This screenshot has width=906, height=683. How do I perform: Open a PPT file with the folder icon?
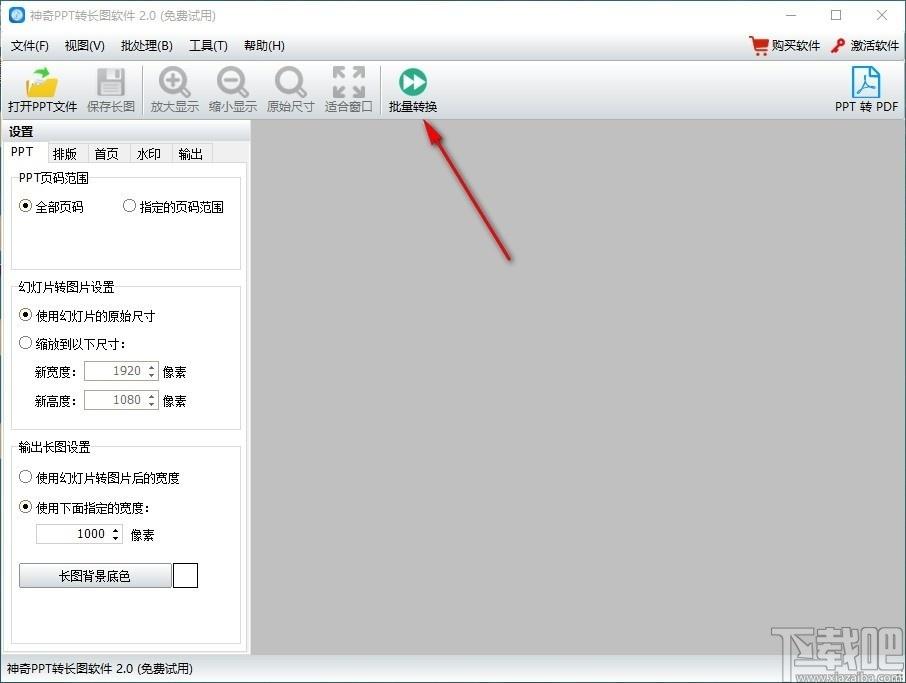42,83
